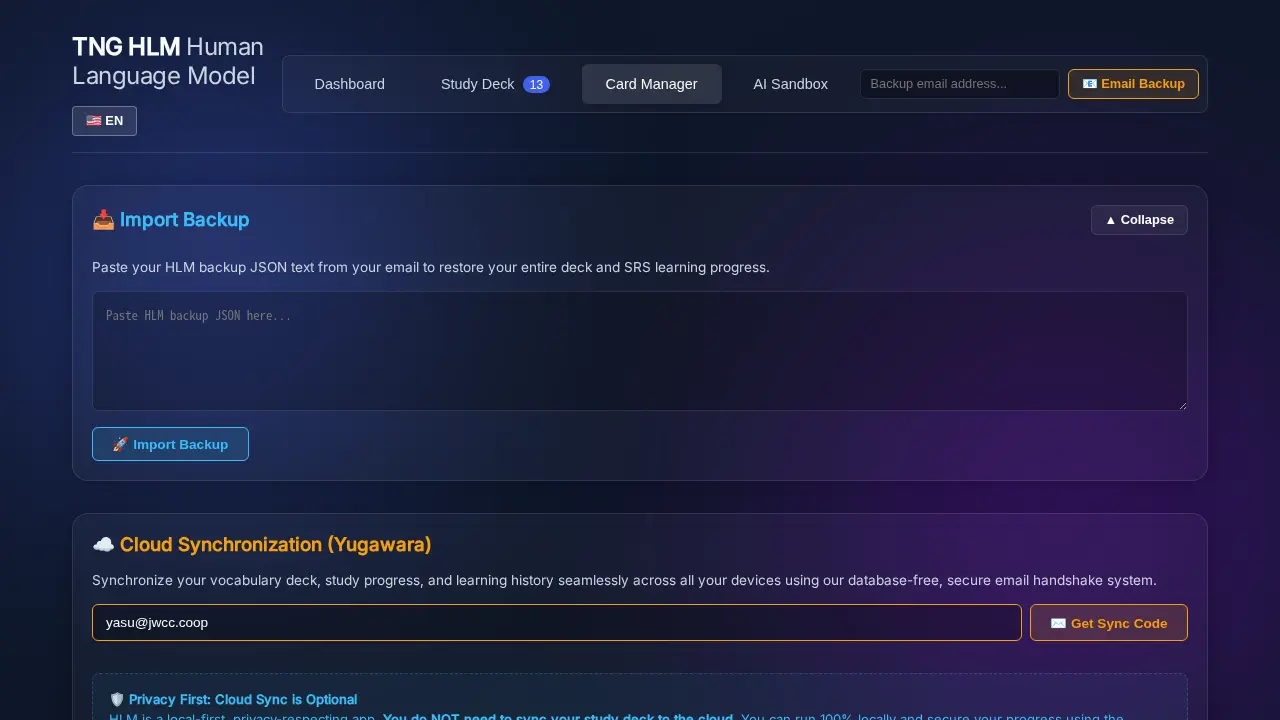1280x720 pixels.
Task: Click the inbox tray icon beside Import Backup
Action: pos(103,220)
